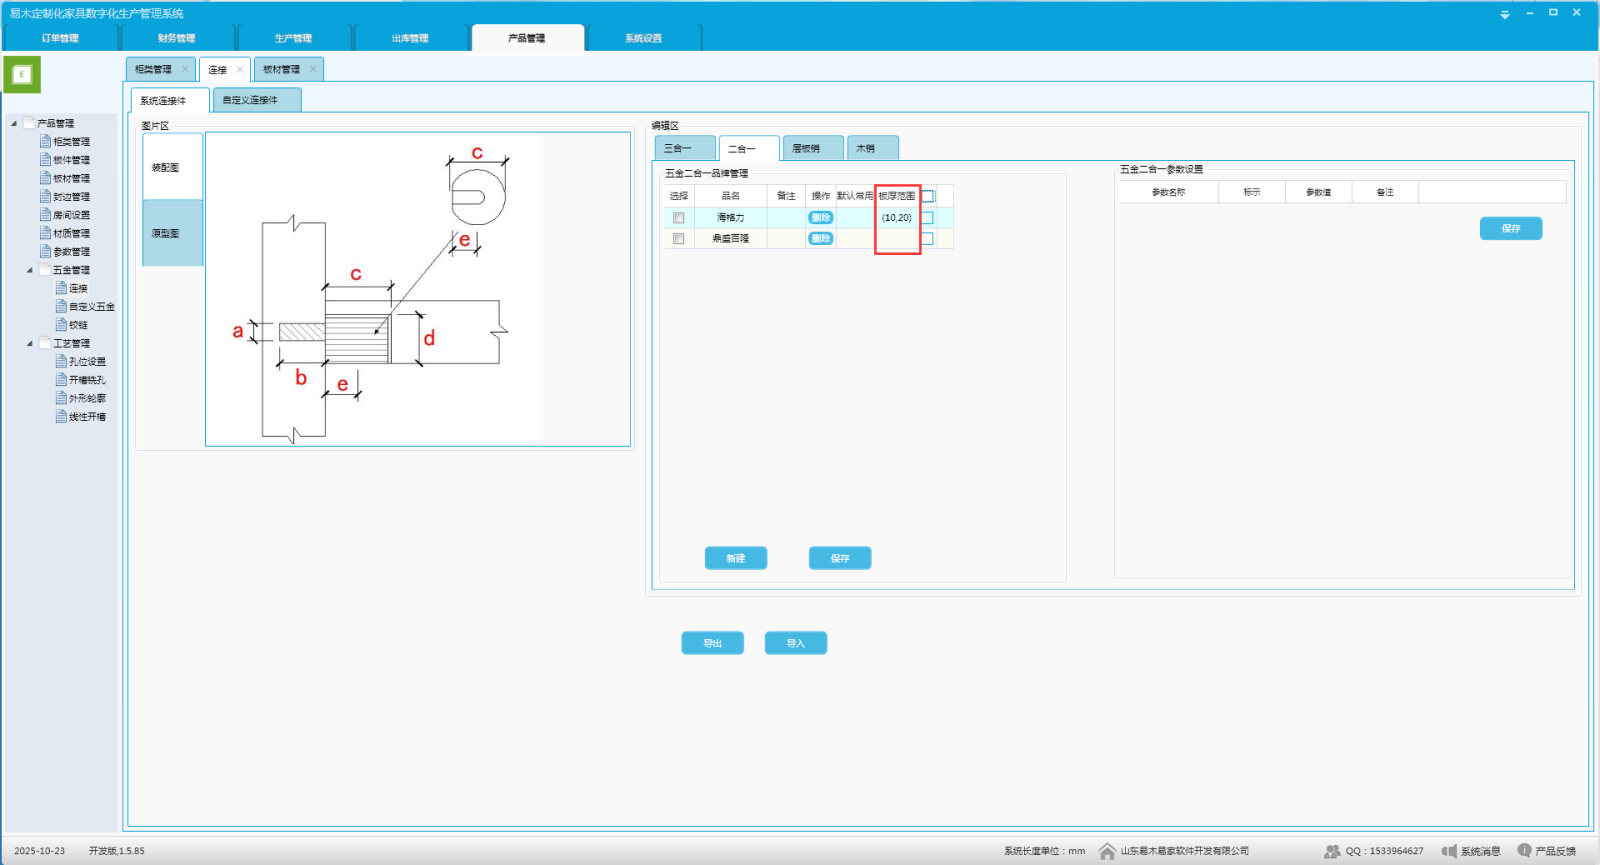This screenshot has height=865, width=1600.
Task: Check the selection box for 鼎盛百隆
Action: [x=679, y=239]
